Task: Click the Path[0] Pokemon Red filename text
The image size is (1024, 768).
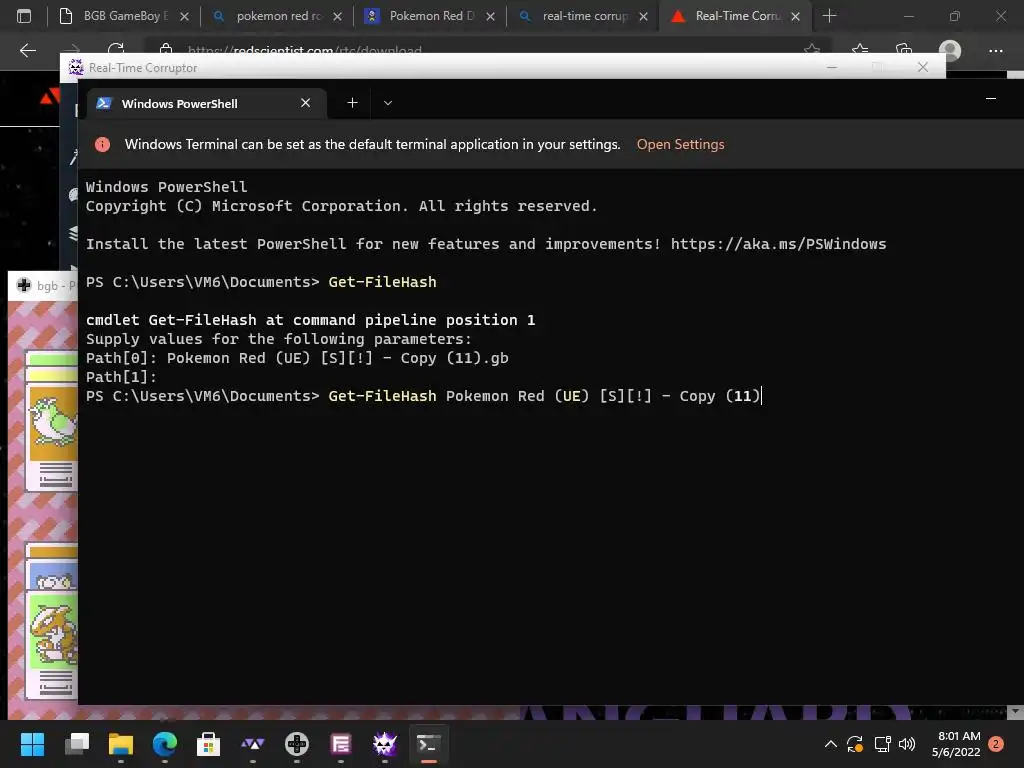Action: (337, 358)
